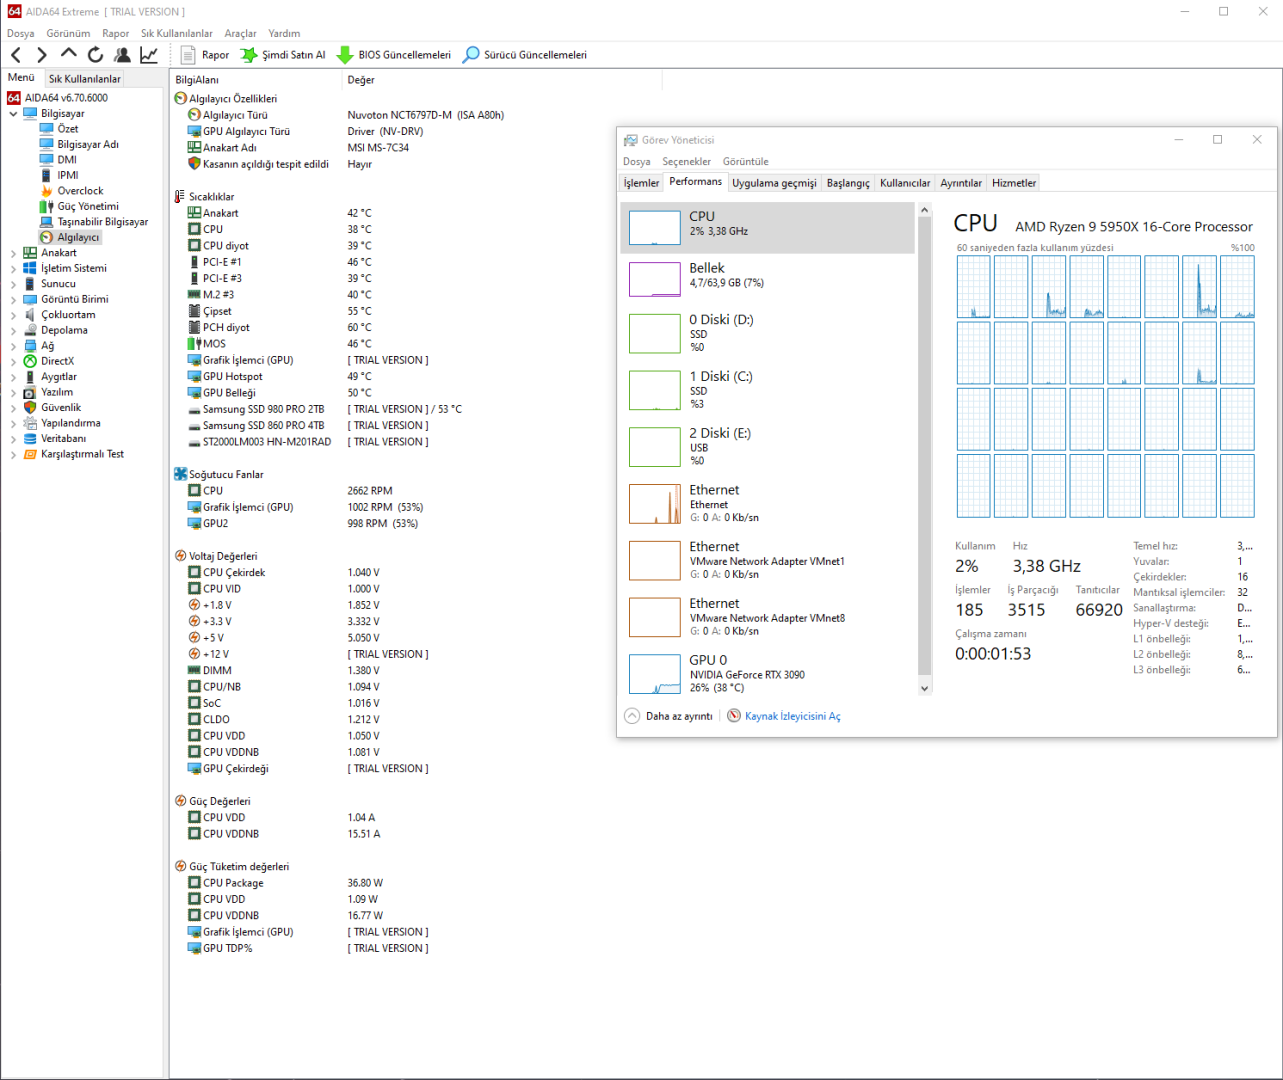Switch to Ayrıntılar tab in Görev Yöneticisi
Viewport: 1283px width, 1080px height.
click(961, 183)
